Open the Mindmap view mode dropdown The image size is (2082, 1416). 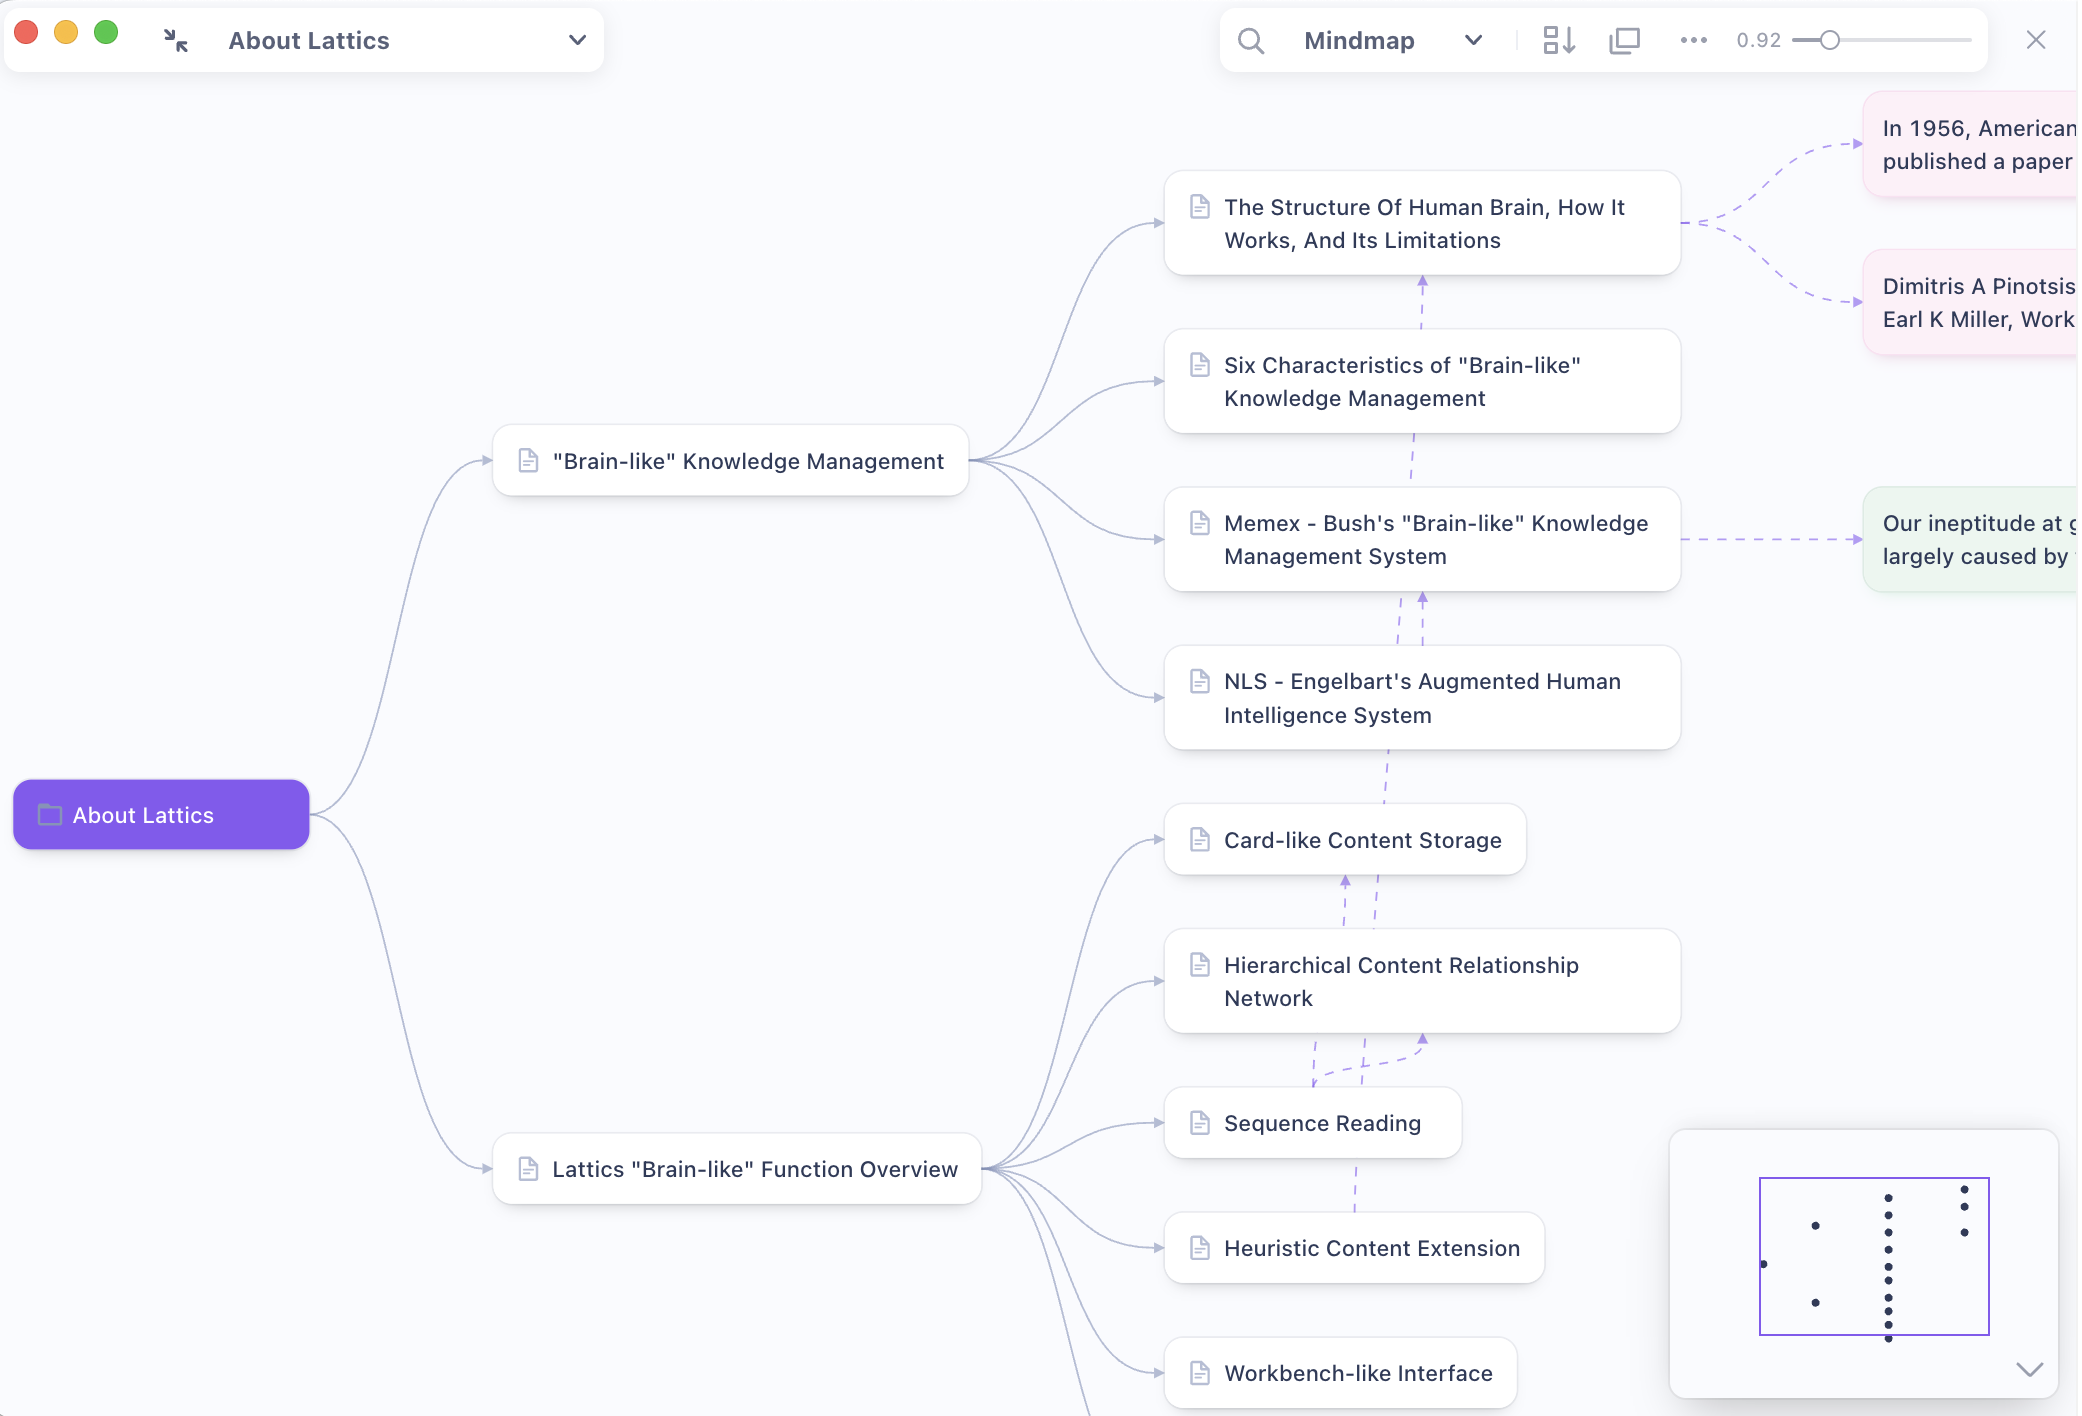[x=1392, y=40]
